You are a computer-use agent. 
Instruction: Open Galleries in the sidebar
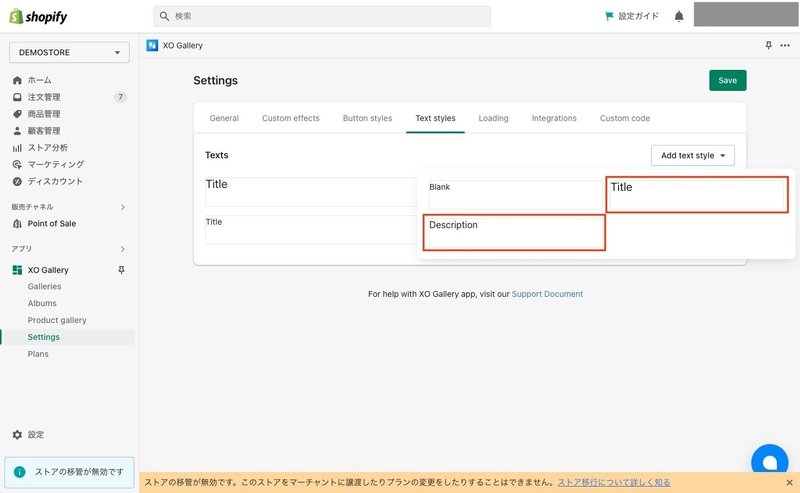pos(44,287)
